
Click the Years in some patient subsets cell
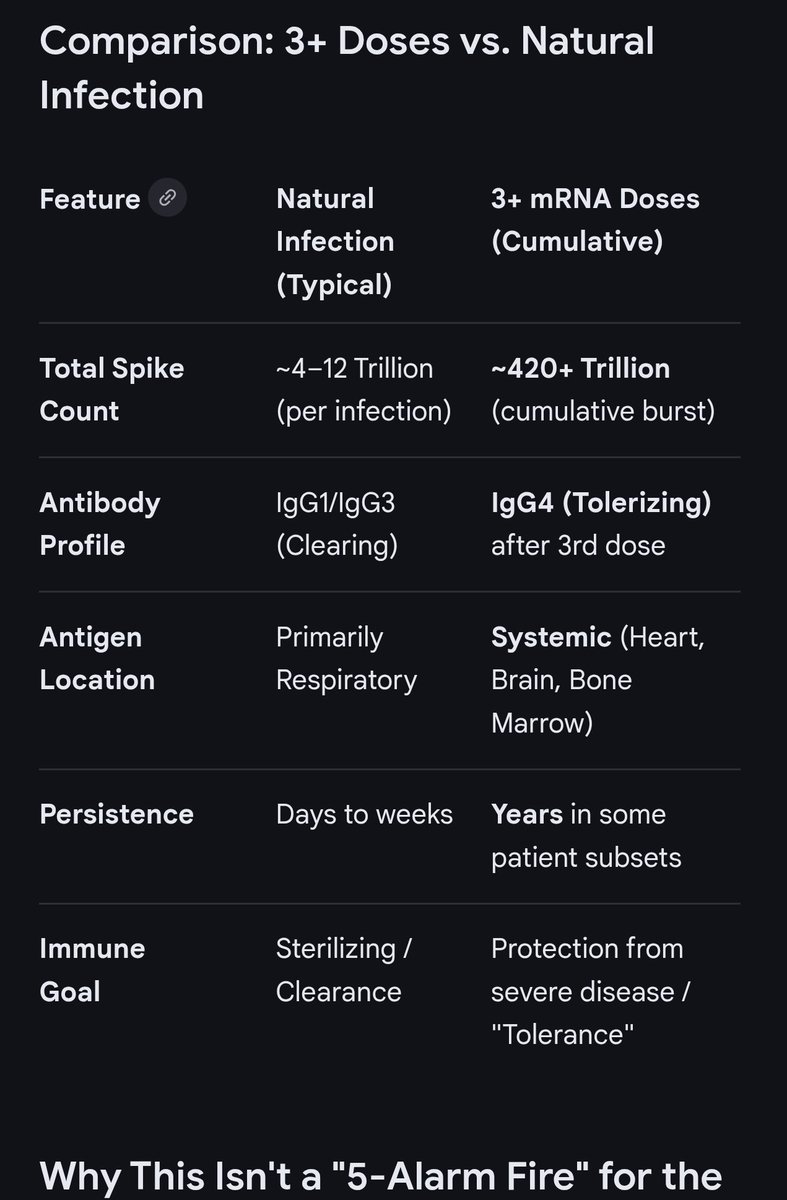pyautogui.click(x=586, y=836)
